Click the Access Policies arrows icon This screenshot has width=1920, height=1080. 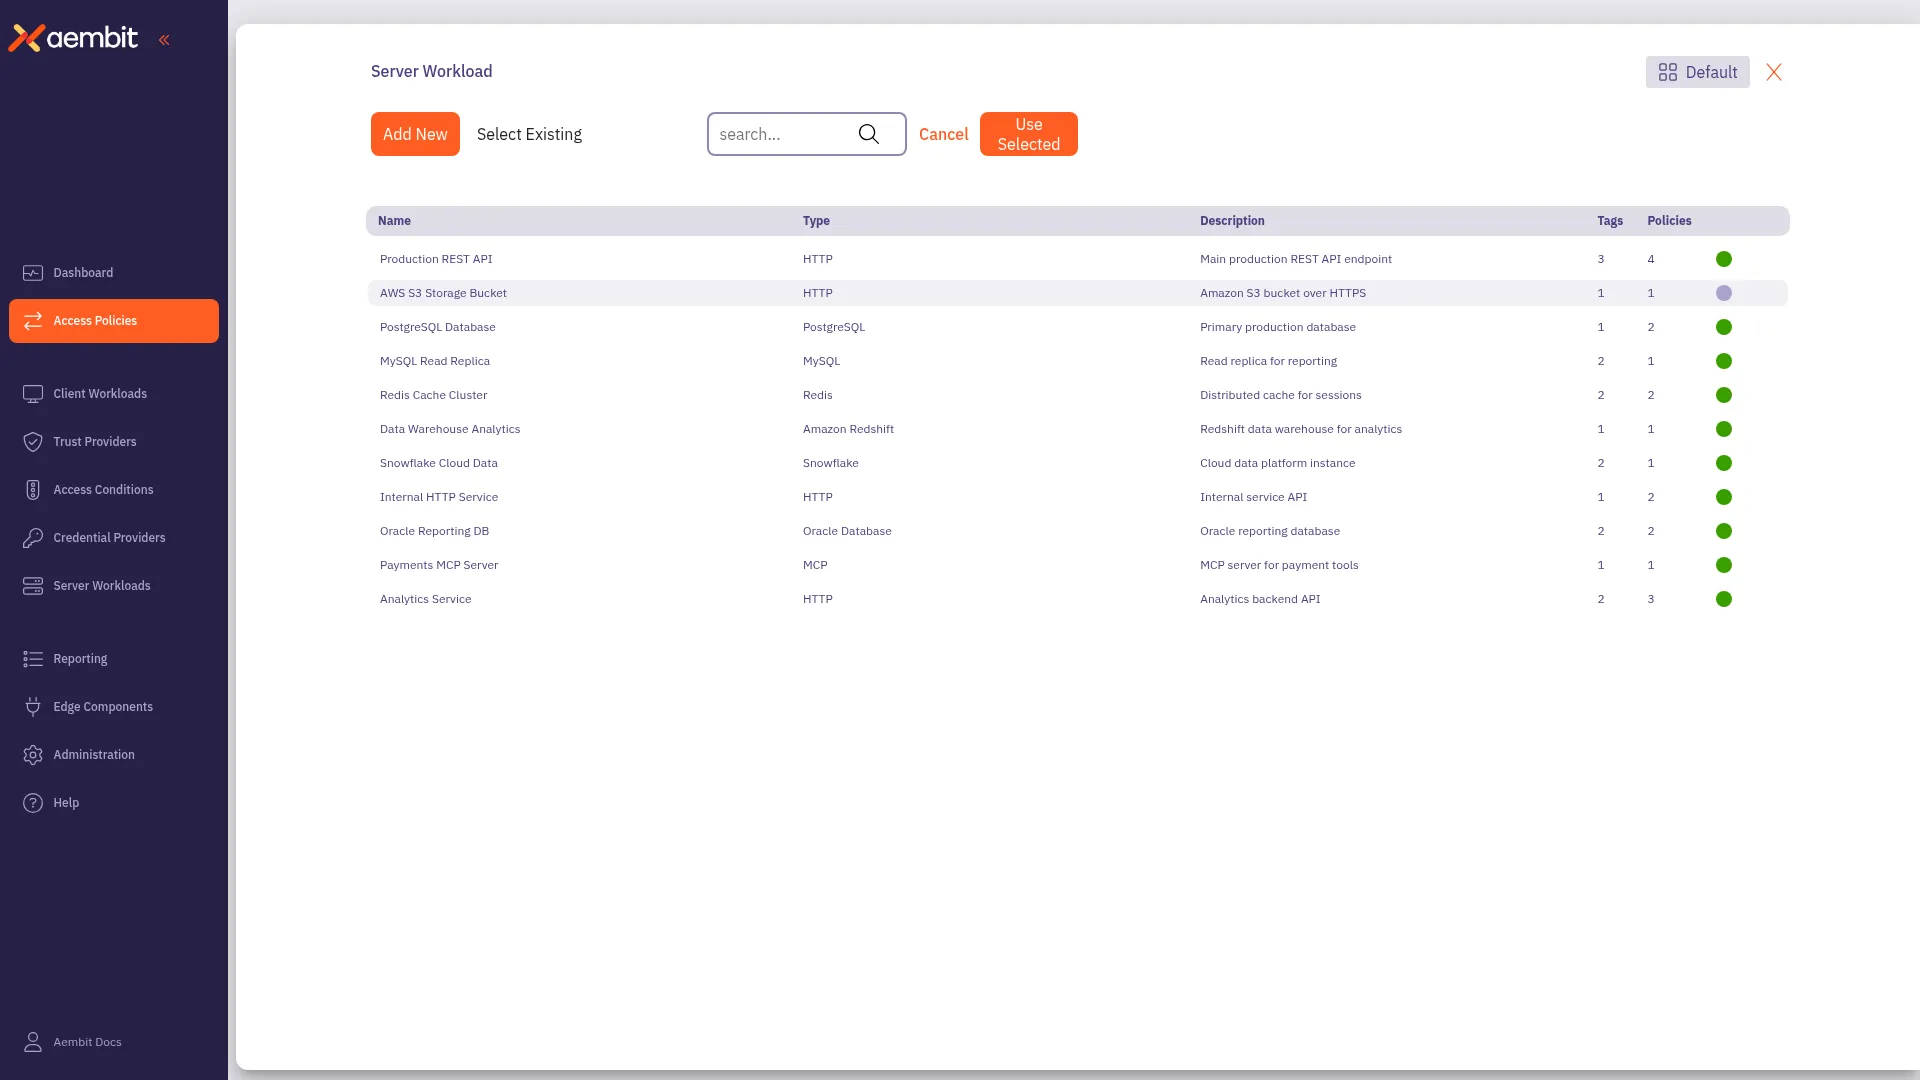(33, 321)
